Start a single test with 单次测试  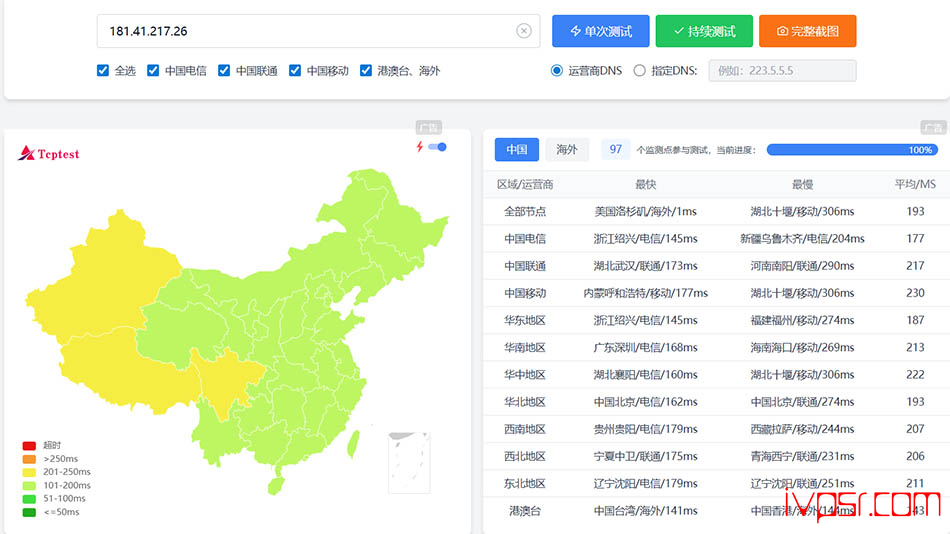click(600, 31)
